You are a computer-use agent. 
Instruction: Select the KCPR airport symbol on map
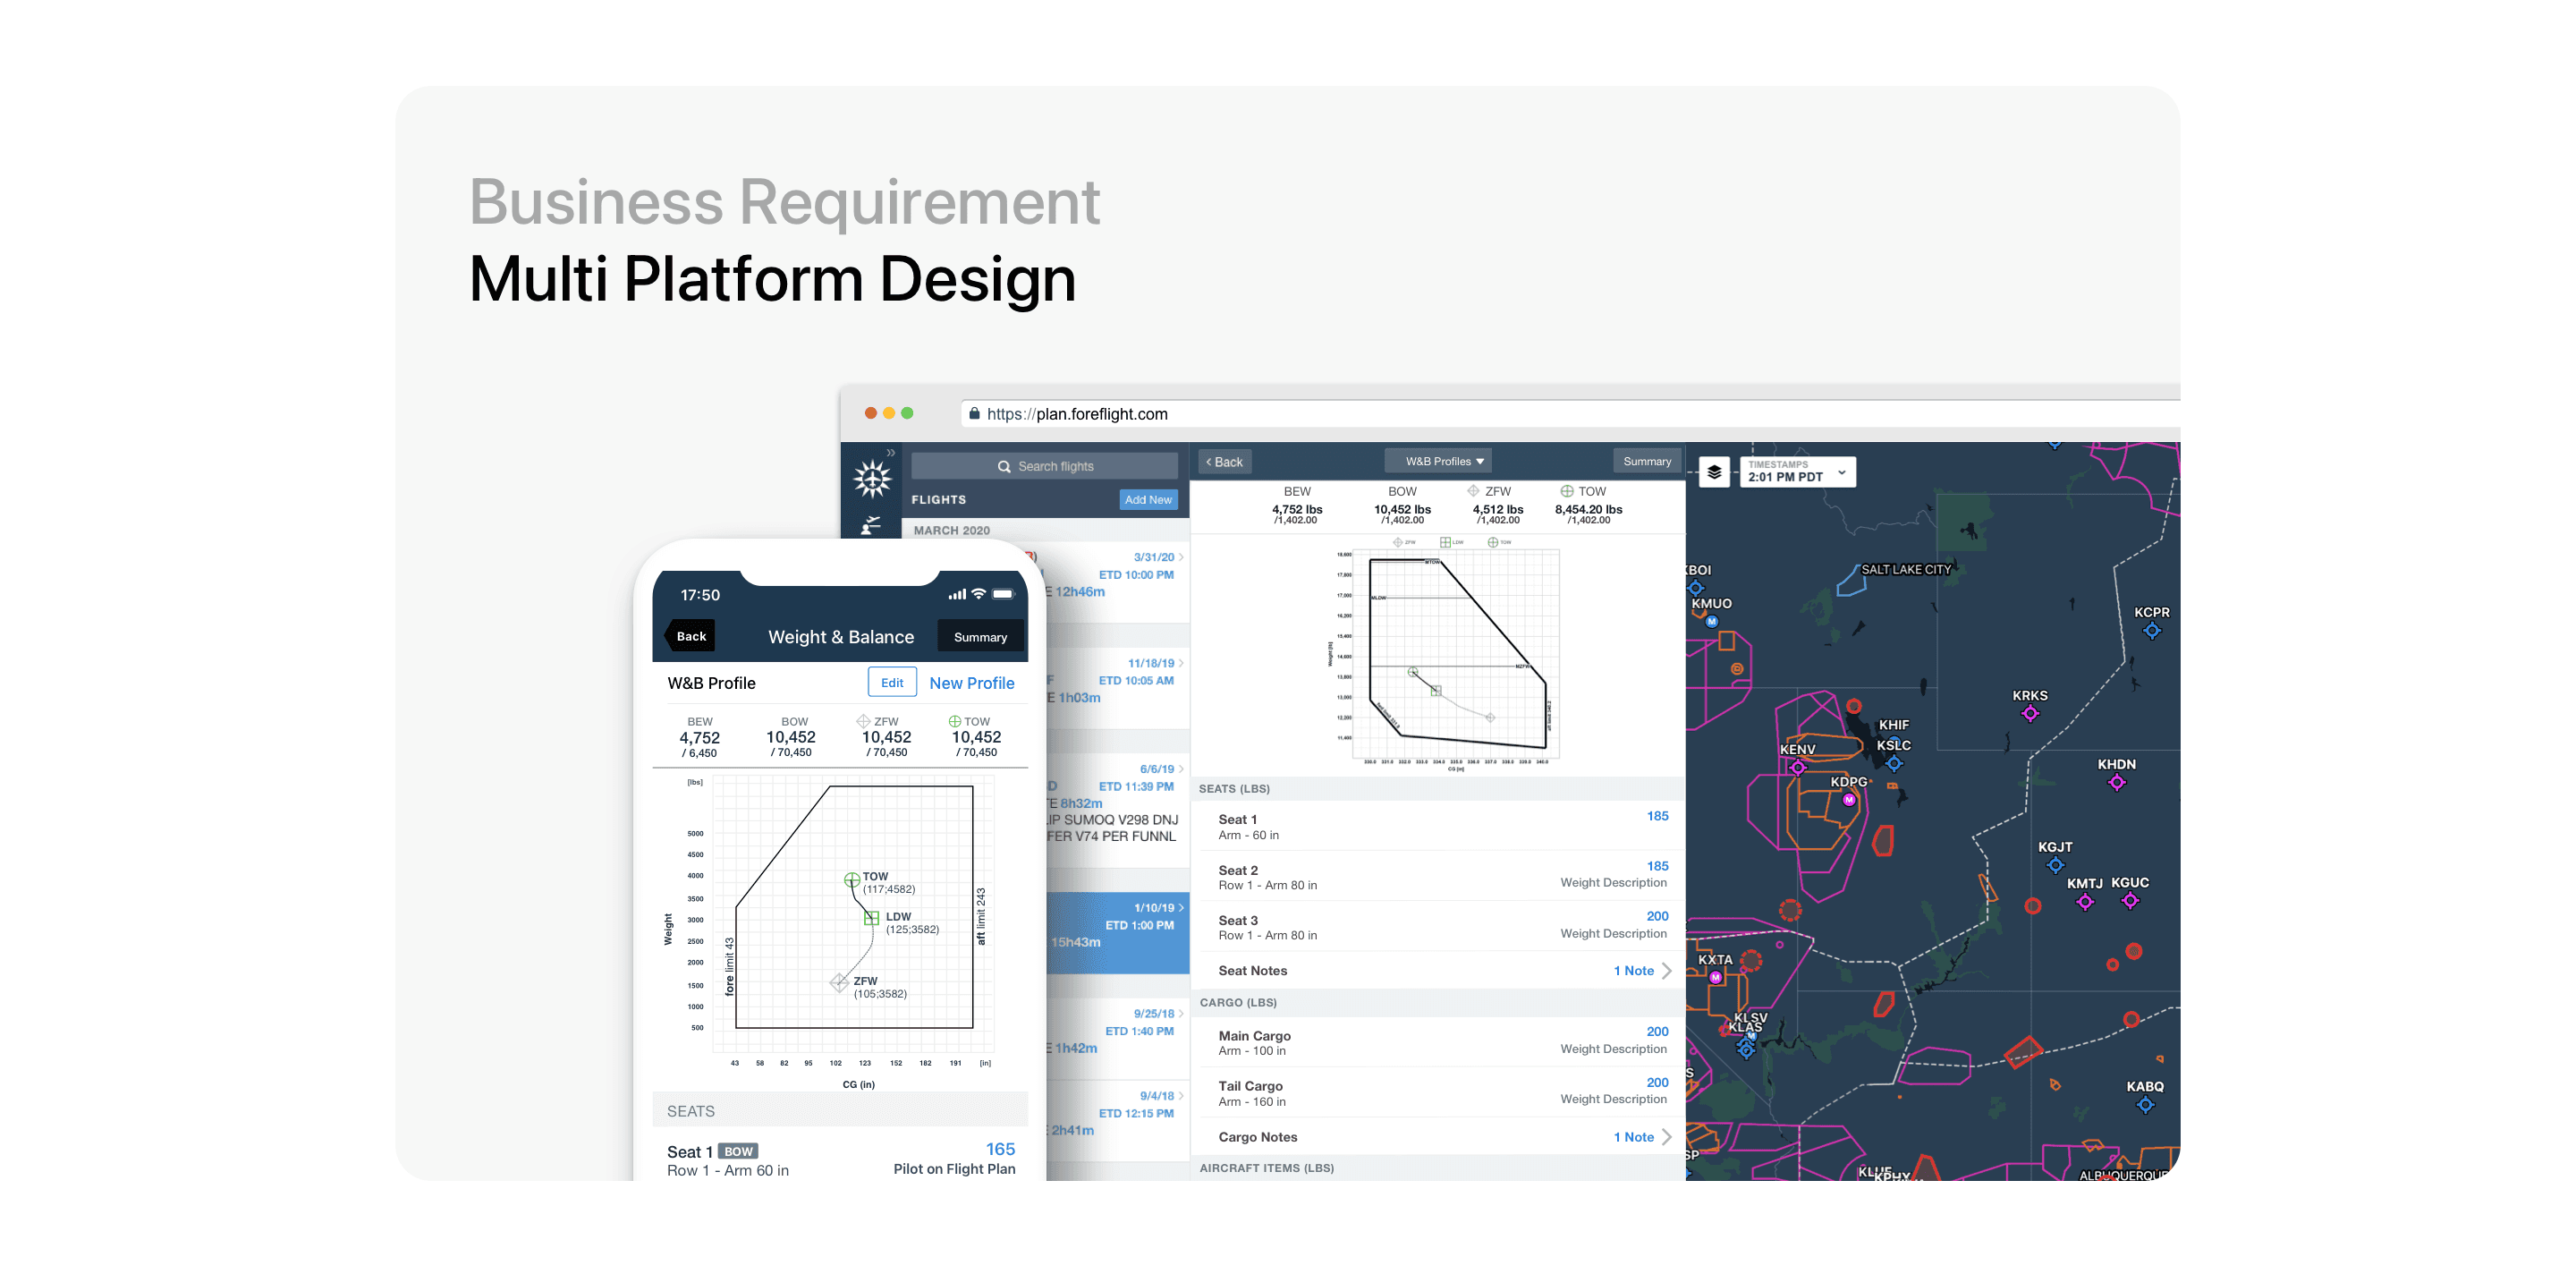(x=2152, y=631)
